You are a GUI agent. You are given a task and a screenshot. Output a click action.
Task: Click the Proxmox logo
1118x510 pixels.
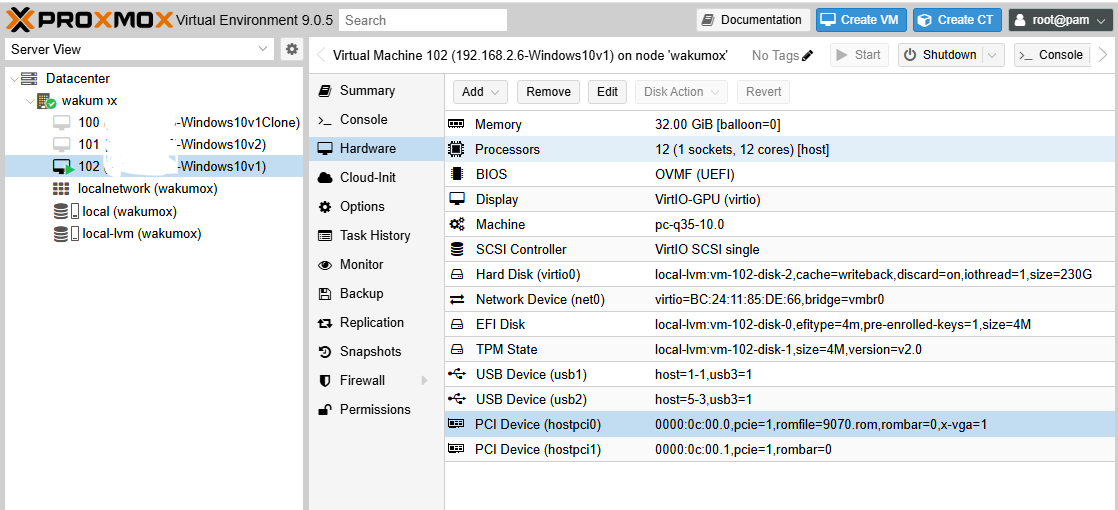click(90, 19)
